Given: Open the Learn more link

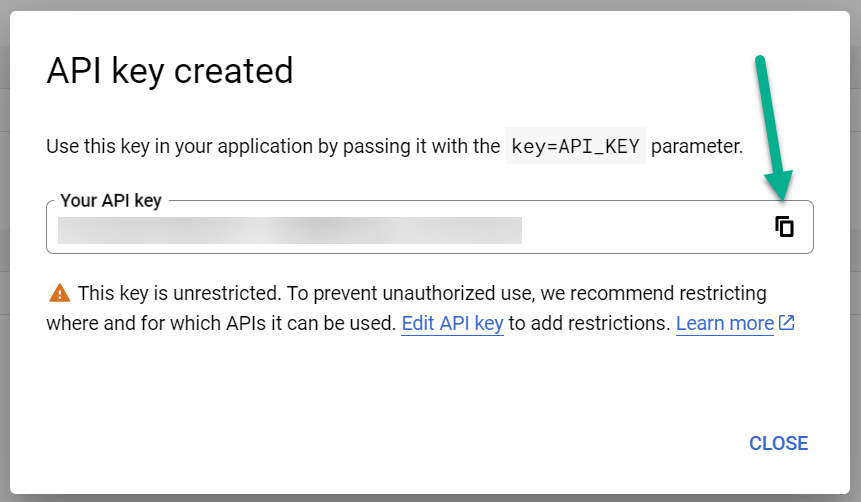Looking at the screenshot, I should 725,323.
